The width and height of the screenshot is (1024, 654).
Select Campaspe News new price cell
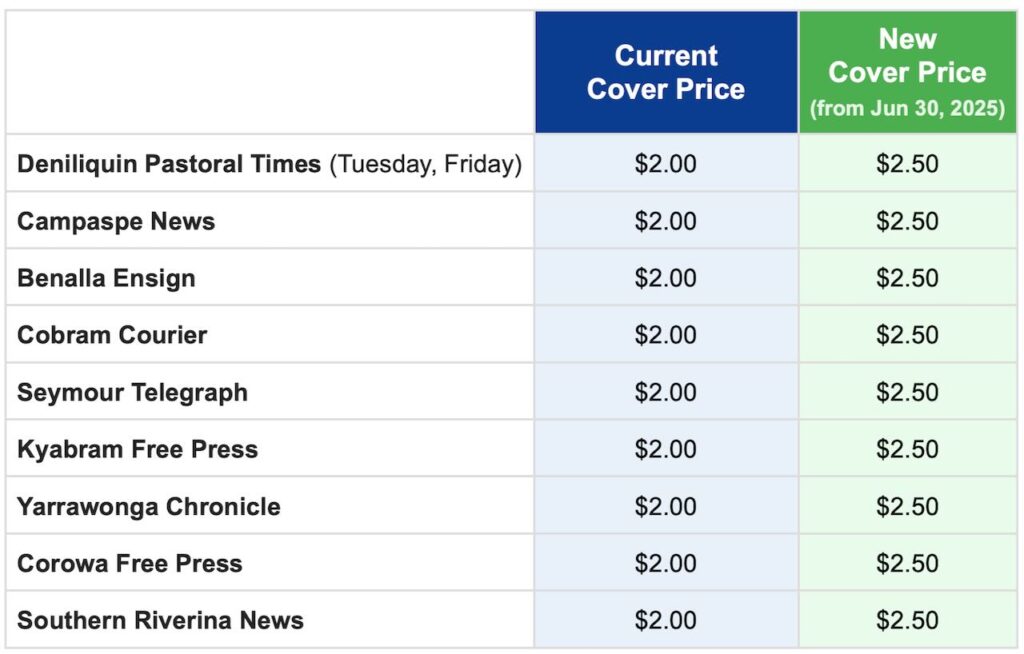(x=907, y=221)
